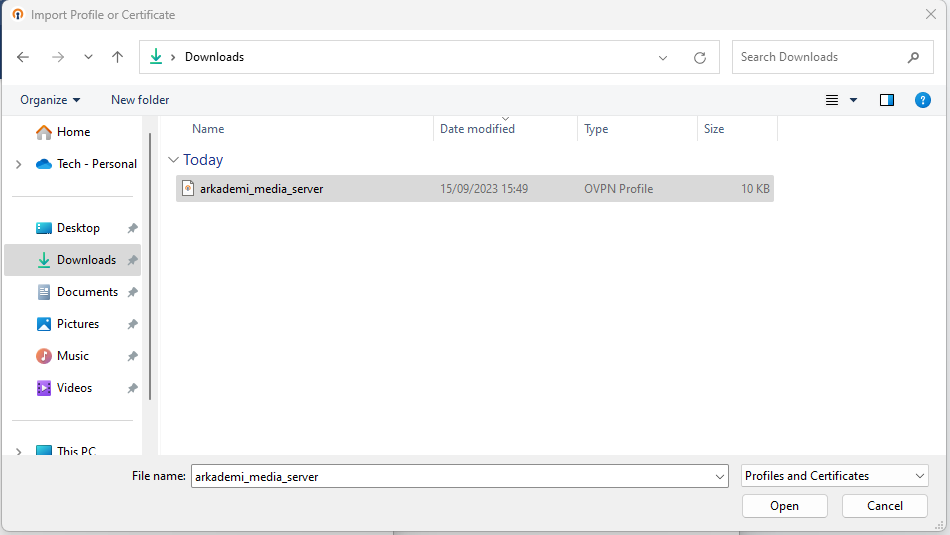Refresh the Downloads folder view
The width and height of the screenshot is (950, 535).
coord(700,58)
